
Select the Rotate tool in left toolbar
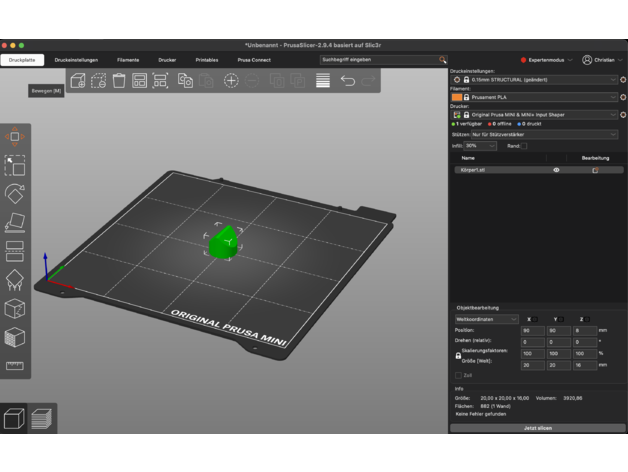(x=15, y=194)
